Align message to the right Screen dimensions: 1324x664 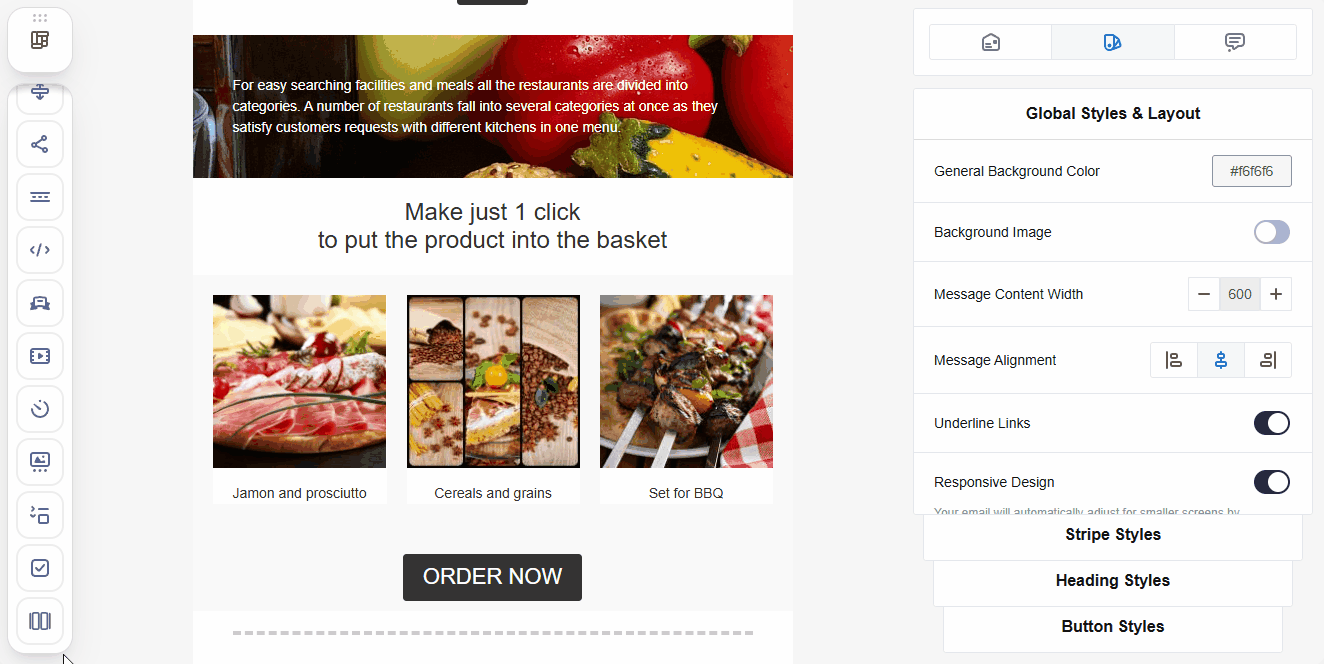tap(1268, 360)
